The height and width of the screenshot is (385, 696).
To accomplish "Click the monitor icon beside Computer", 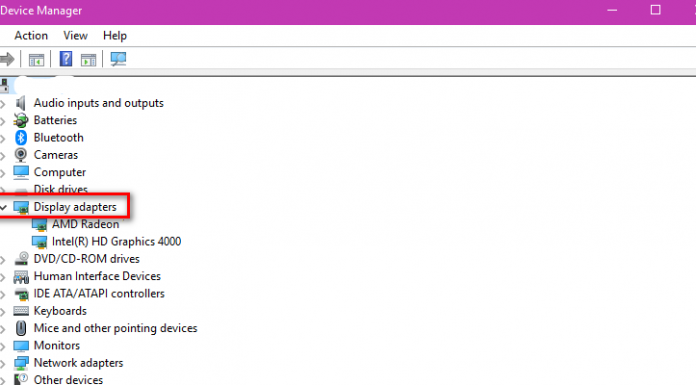I will [21, 172].
